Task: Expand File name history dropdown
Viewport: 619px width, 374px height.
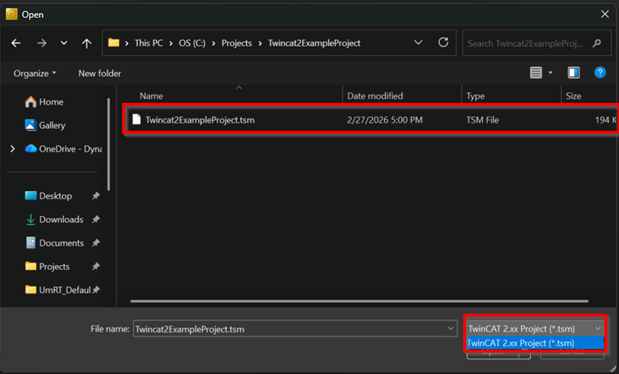Action: point(451,329)
